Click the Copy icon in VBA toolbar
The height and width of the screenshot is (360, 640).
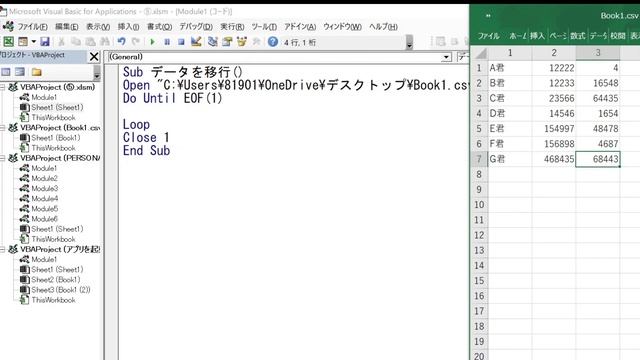click(76, 42)
